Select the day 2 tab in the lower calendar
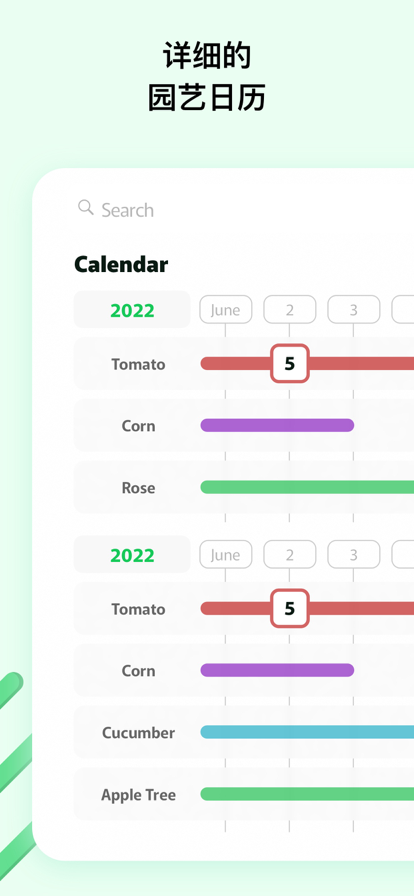Image resolution: width=414 pixels, height=896 pixels. (x=289, y=554)
